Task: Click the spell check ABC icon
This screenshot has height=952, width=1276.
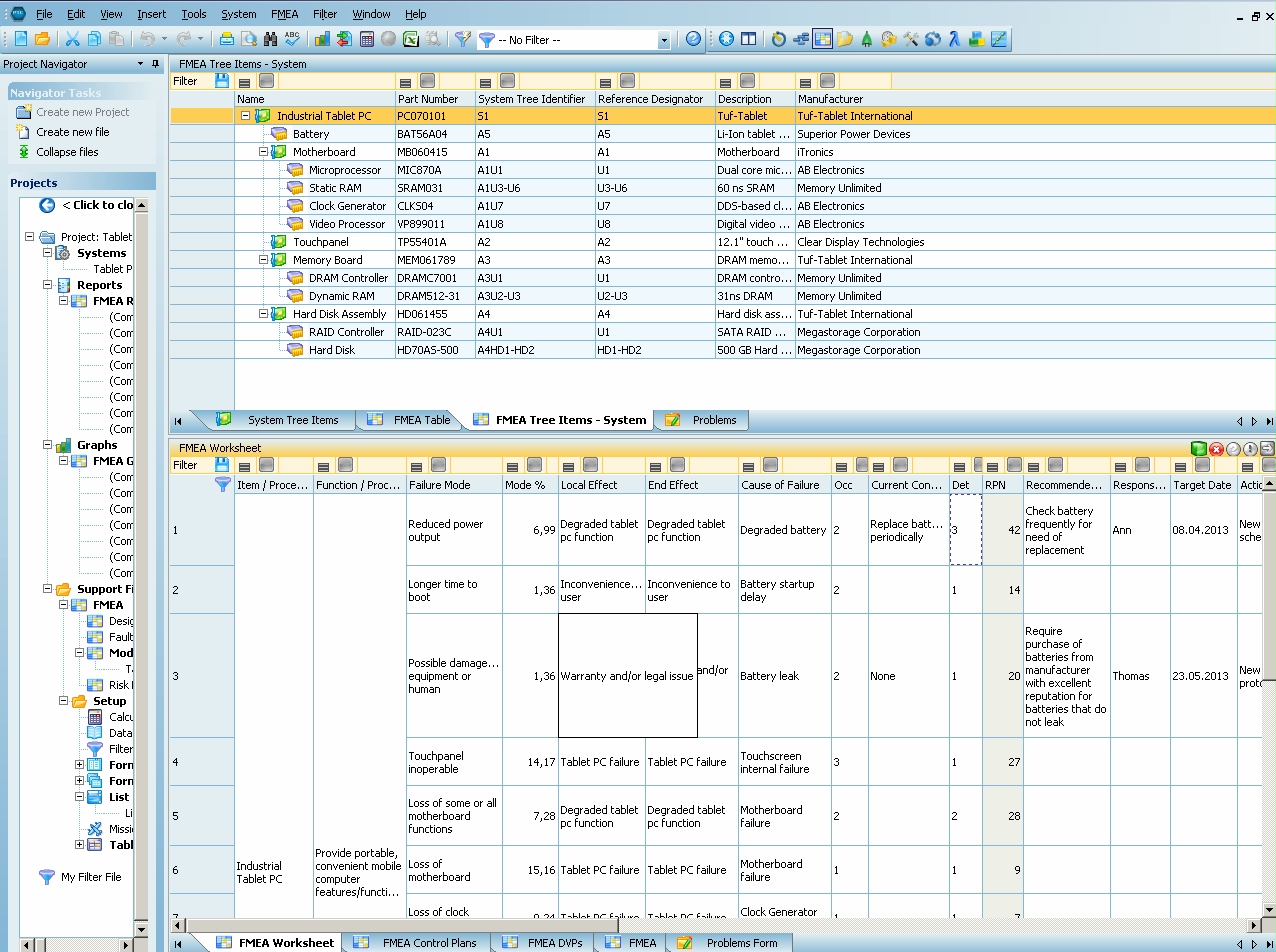Action: (292, 39)
